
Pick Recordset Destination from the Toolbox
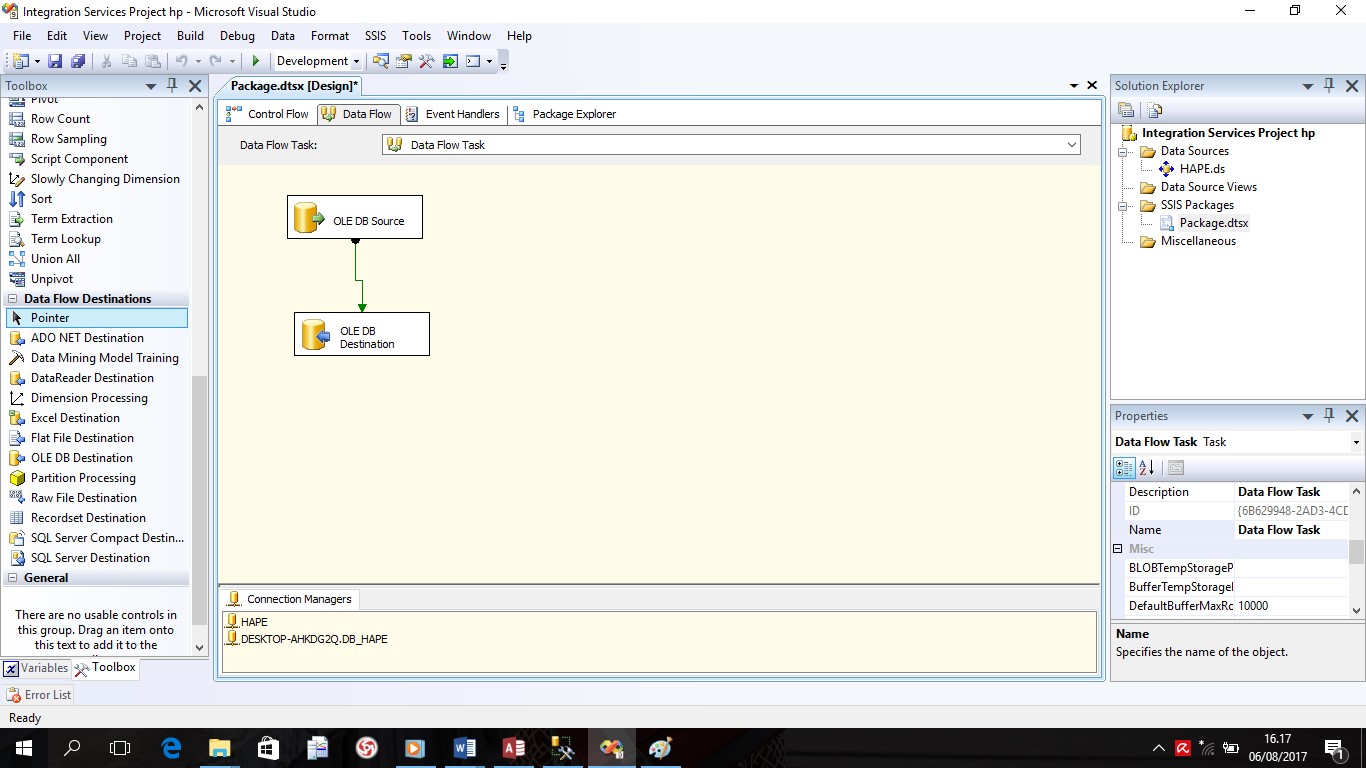click(x=88, y=518)
